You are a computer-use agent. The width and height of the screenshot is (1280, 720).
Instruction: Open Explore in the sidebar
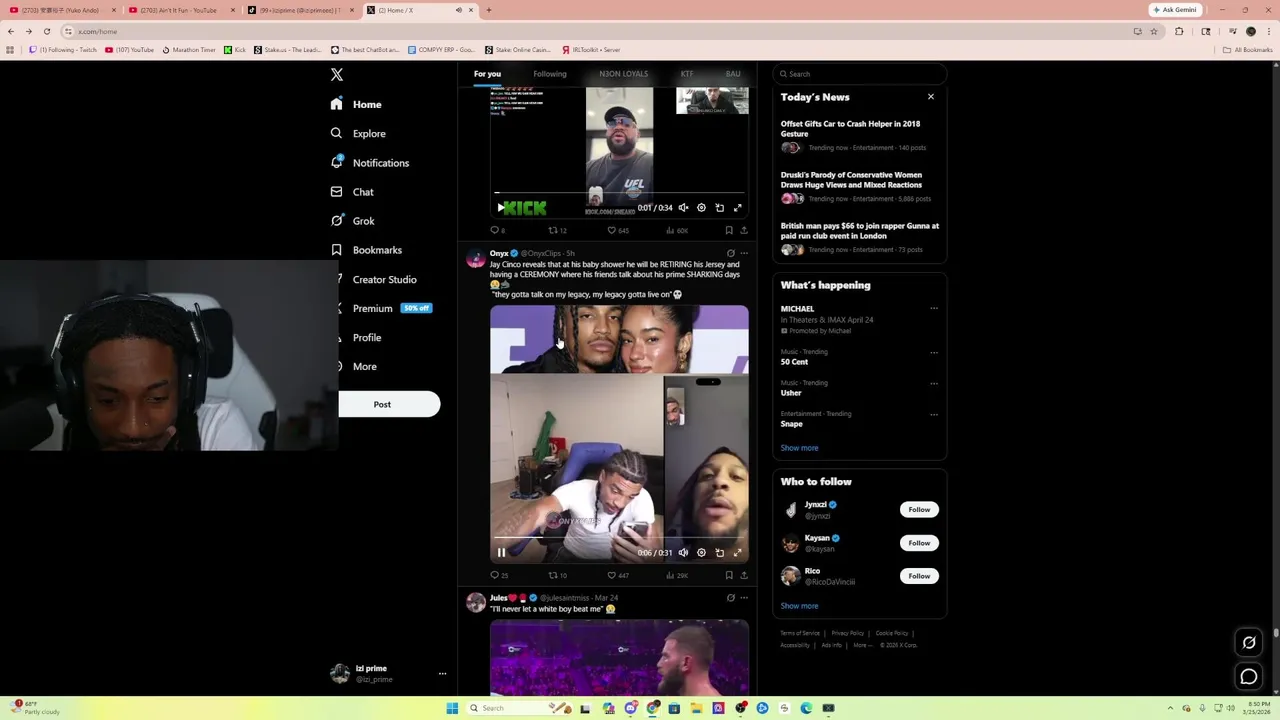(x=358, y=133)
